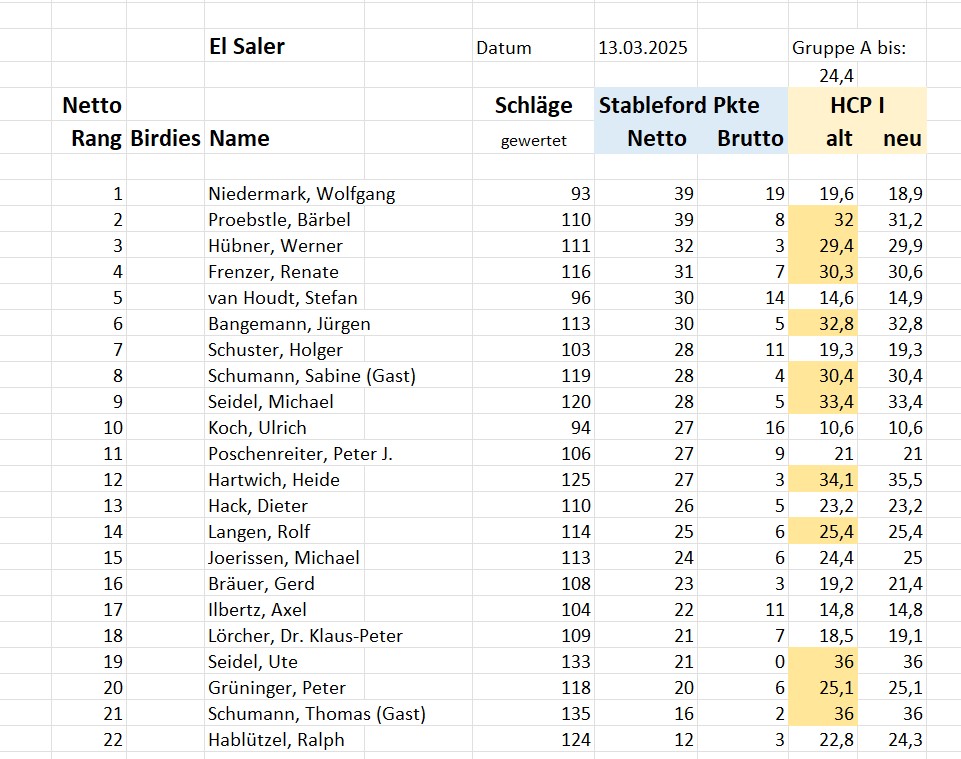Click the name Niedermark, Wolfgang
961x759 pixels.
302,194
